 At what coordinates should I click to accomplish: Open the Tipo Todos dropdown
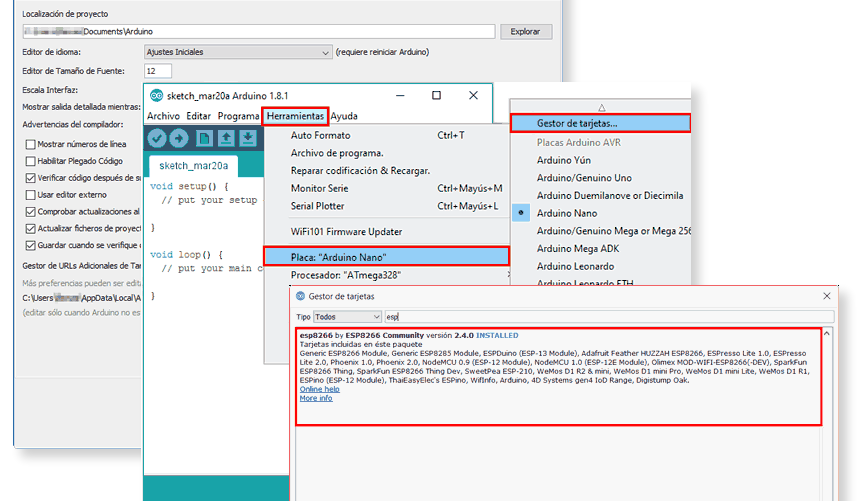(x=347, y=317)
